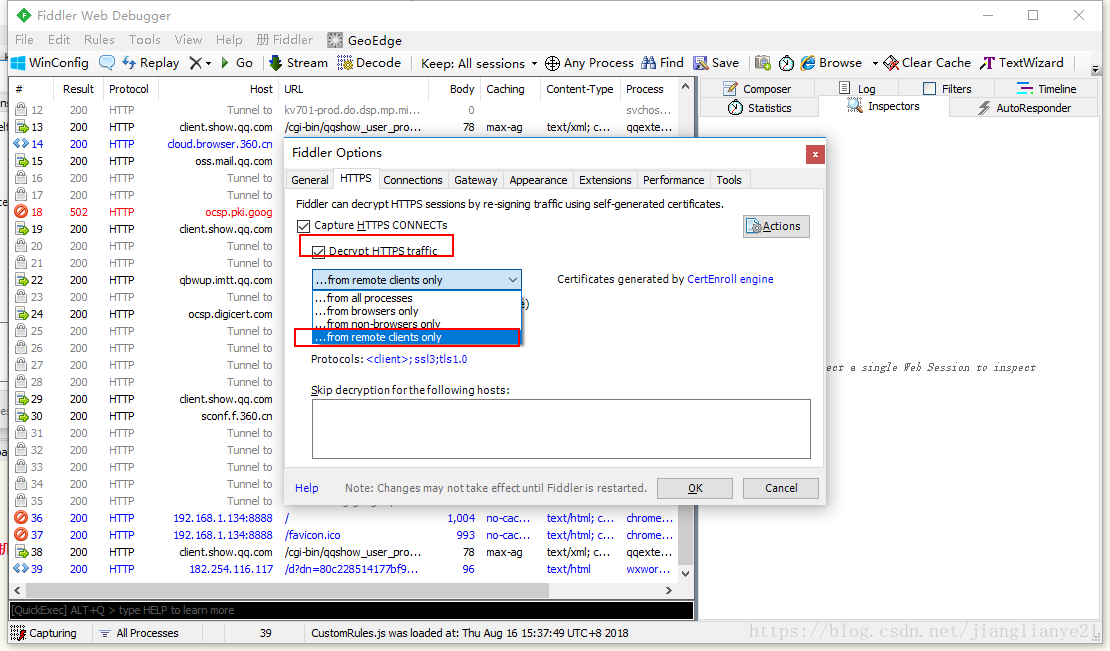Click the session list scroll down arrow
1110x651 pixels.
[685, 574]
